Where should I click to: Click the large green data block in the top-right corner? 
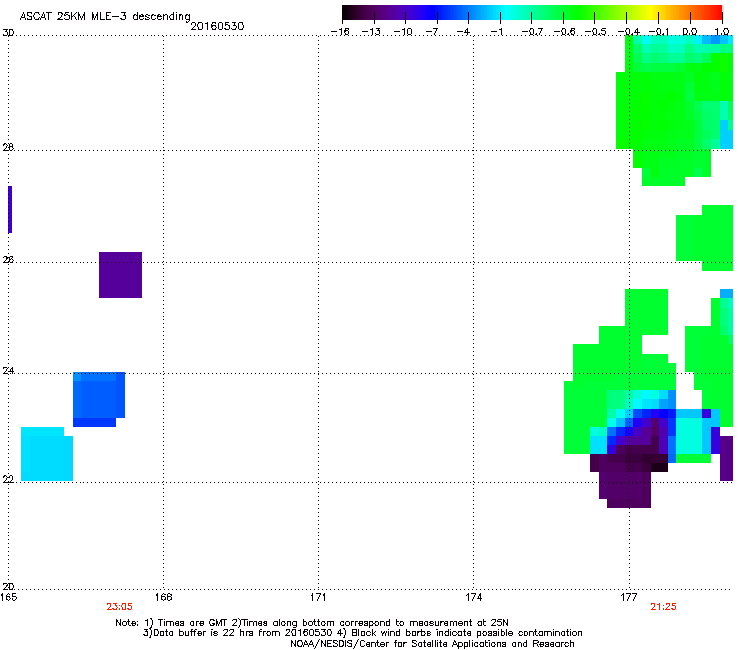[x=674, y=109]
